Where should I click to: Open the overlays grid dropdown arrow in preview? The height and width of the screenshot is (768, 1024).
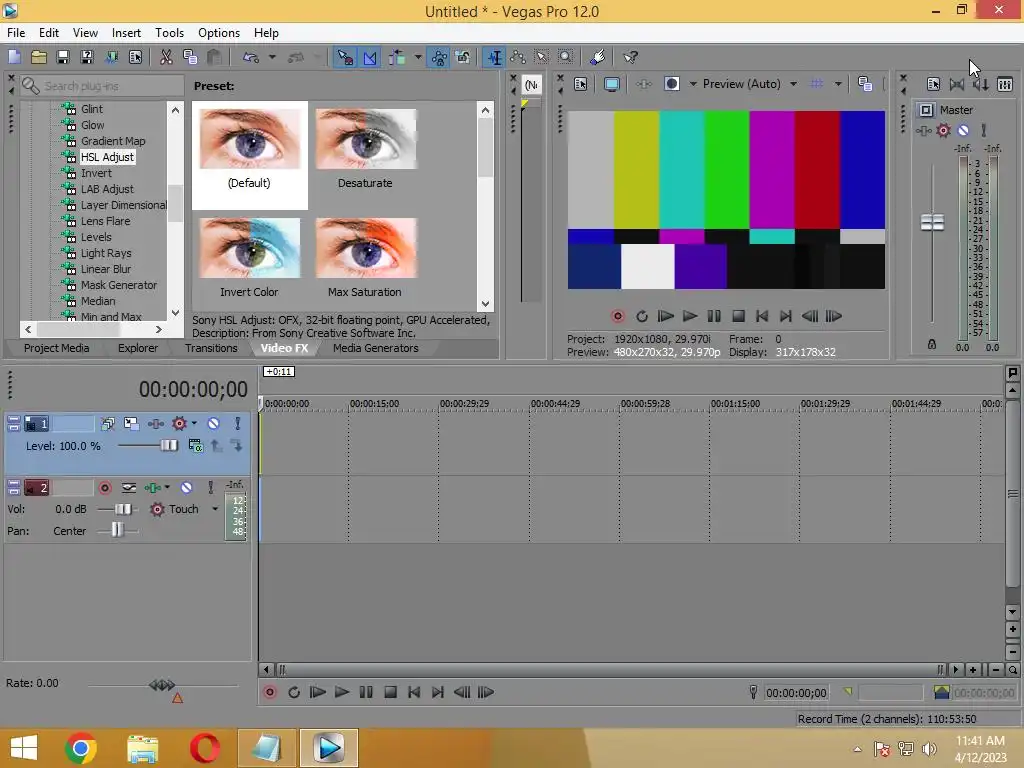click(x=838, y=84)
